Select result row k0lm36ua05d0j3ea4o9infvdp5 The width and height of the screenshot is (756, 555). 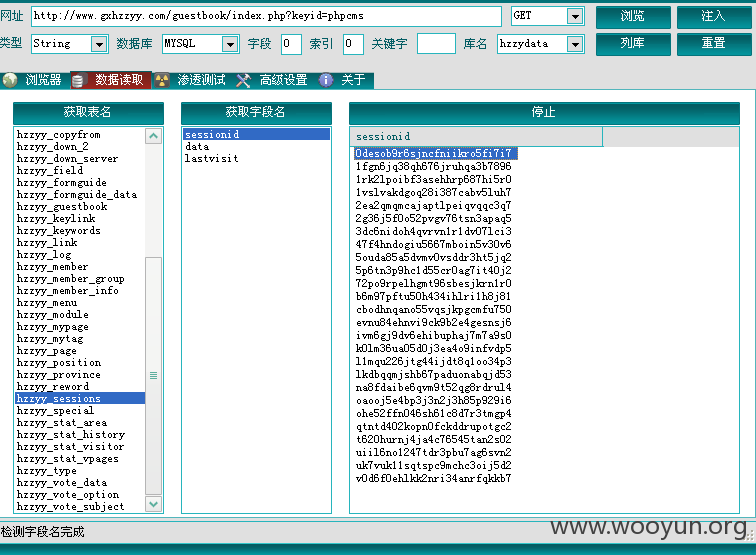(x=433, y=349)
